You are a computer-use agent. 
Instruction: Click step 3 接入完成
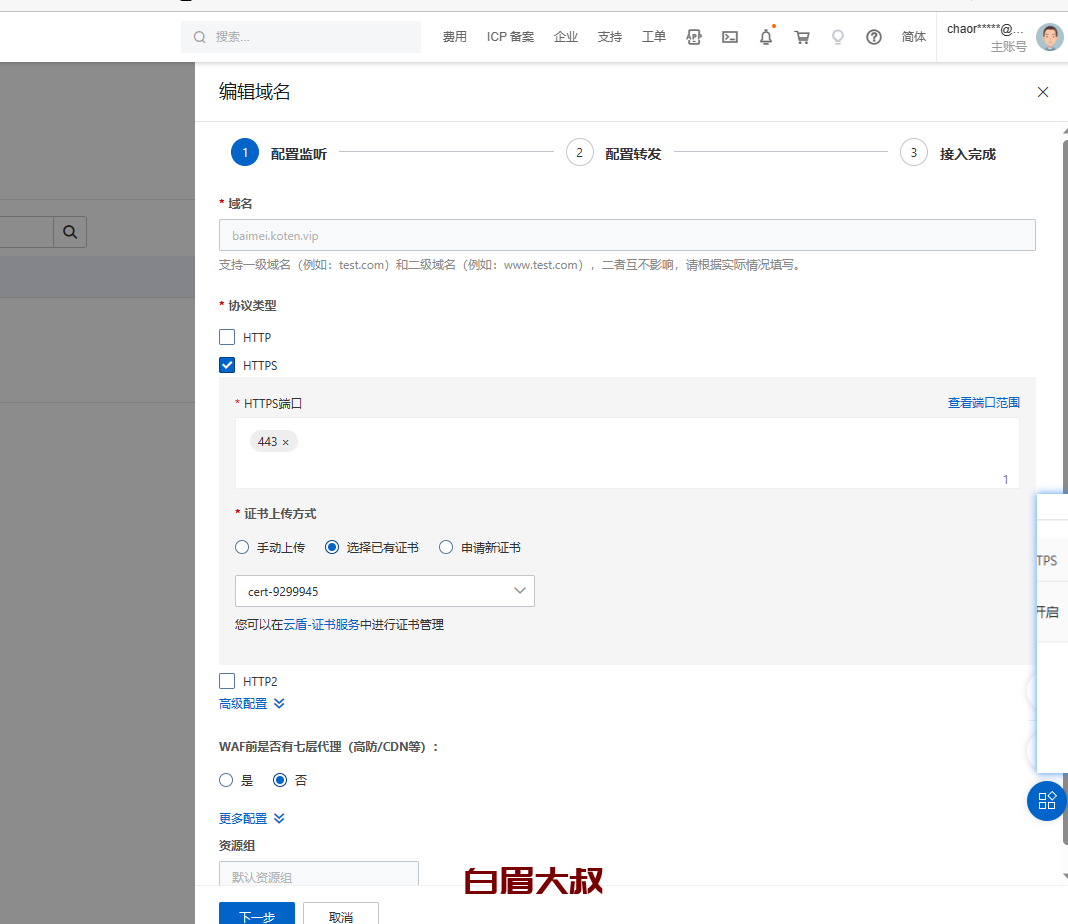coord(948,153)
